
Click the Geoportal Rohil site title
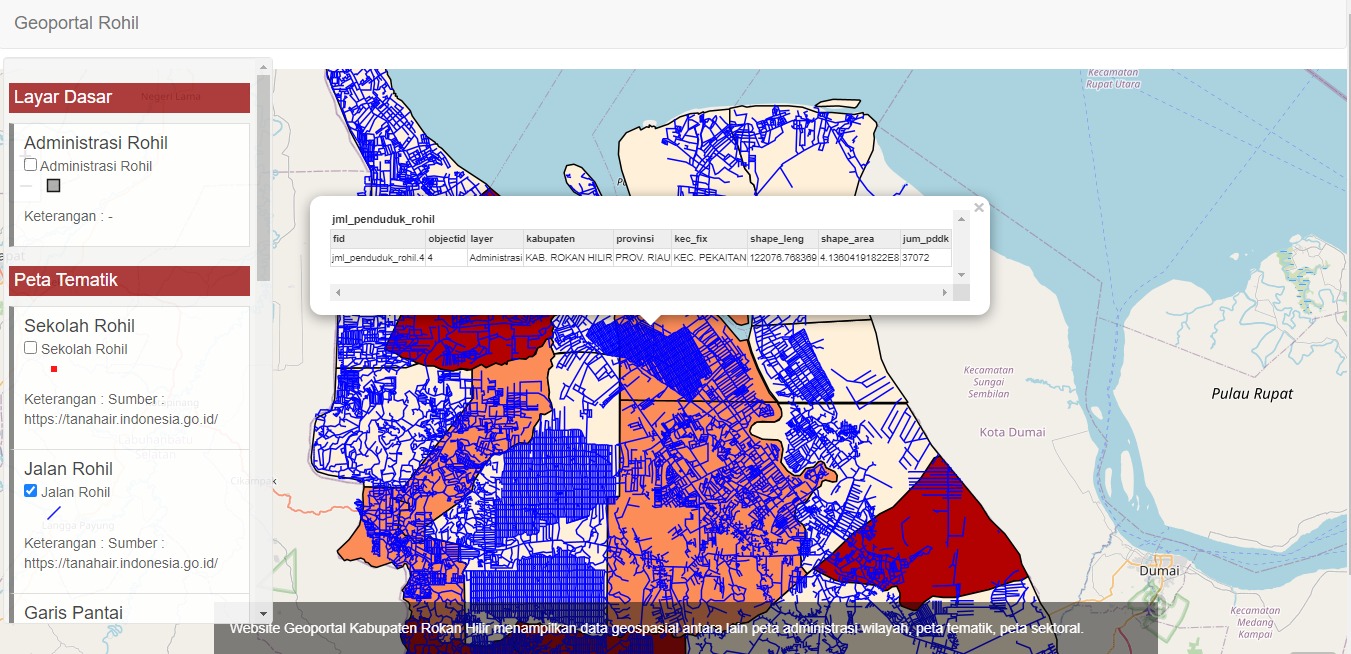pos(76,23)
